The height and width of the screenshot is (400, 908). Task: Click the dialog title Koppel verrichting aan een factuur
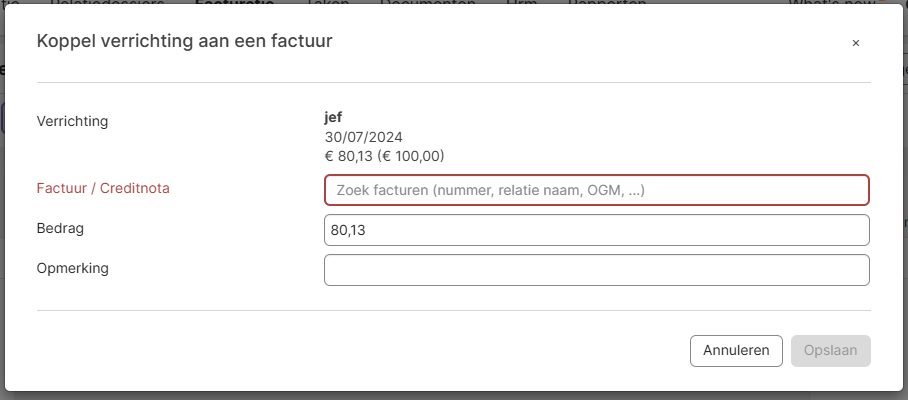184,41
